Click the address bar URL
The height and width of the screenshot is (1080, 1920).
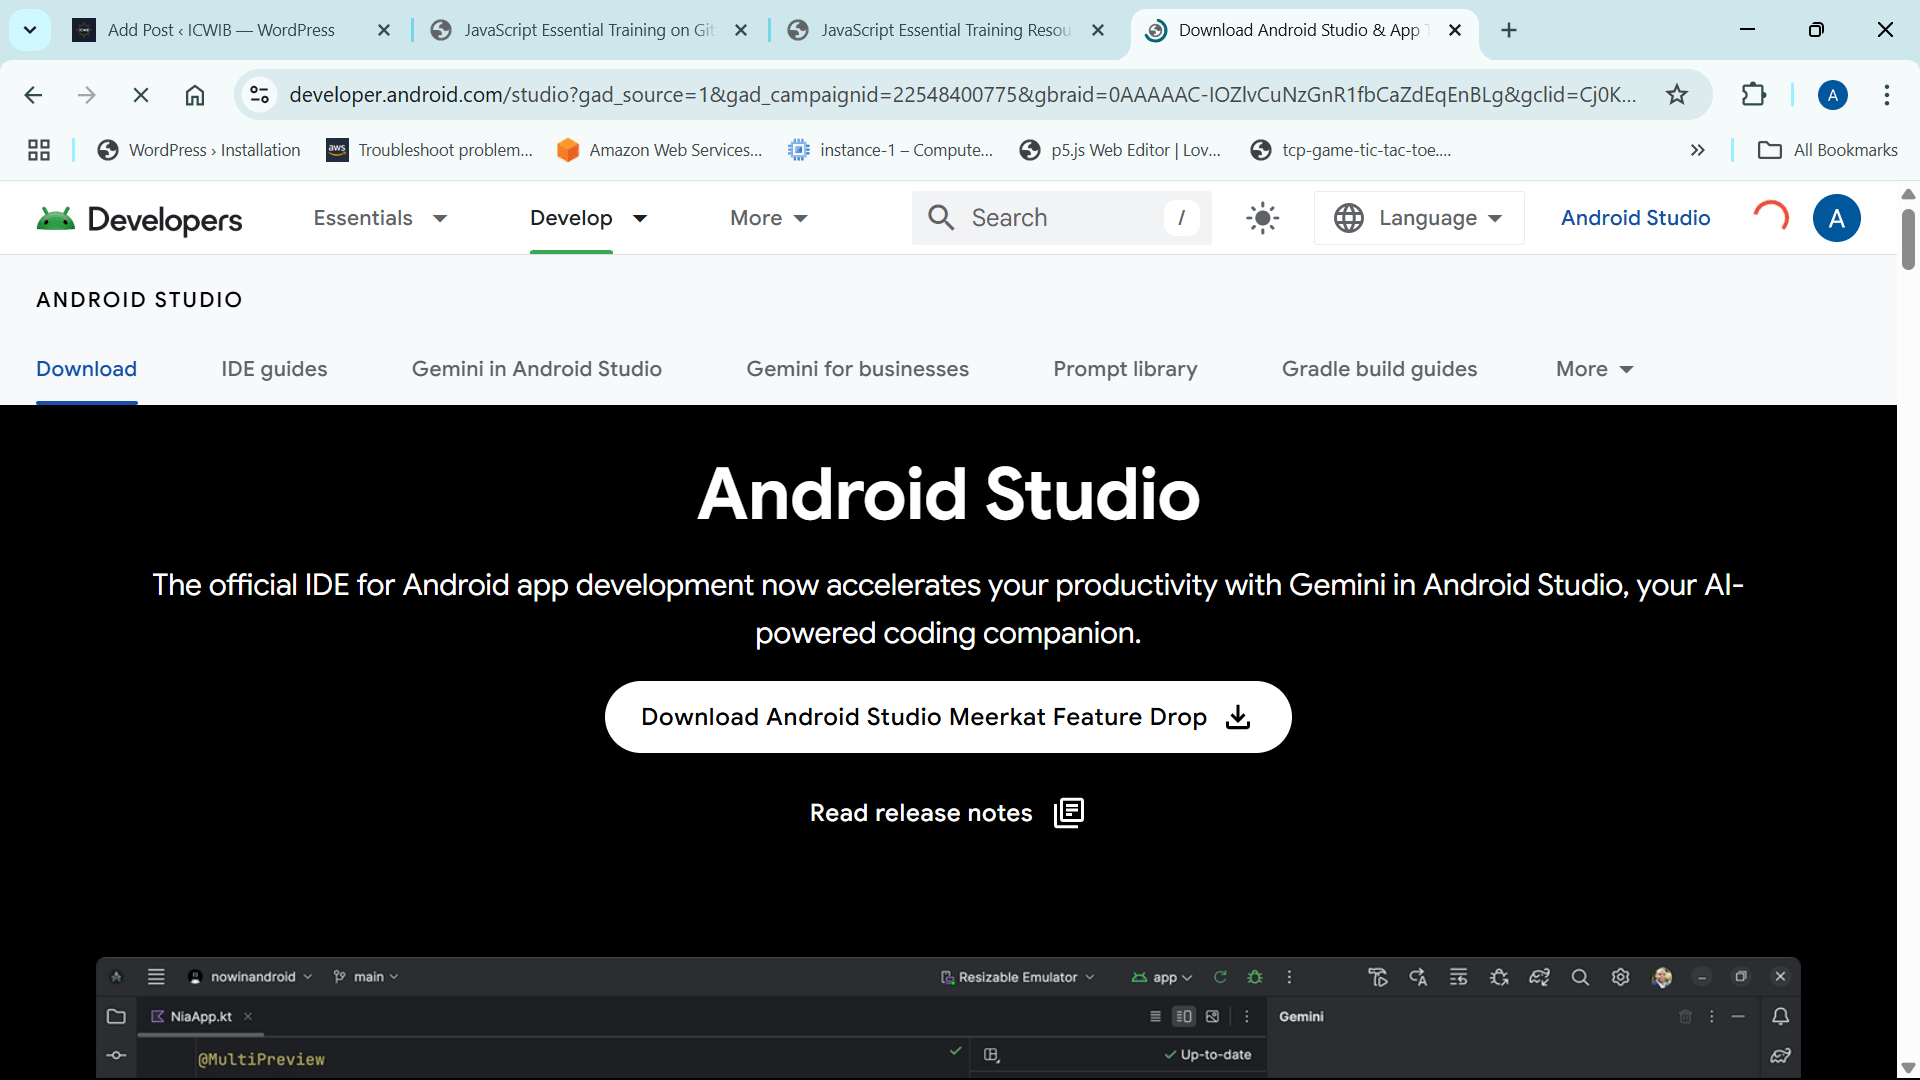click(x=962, y=95)
